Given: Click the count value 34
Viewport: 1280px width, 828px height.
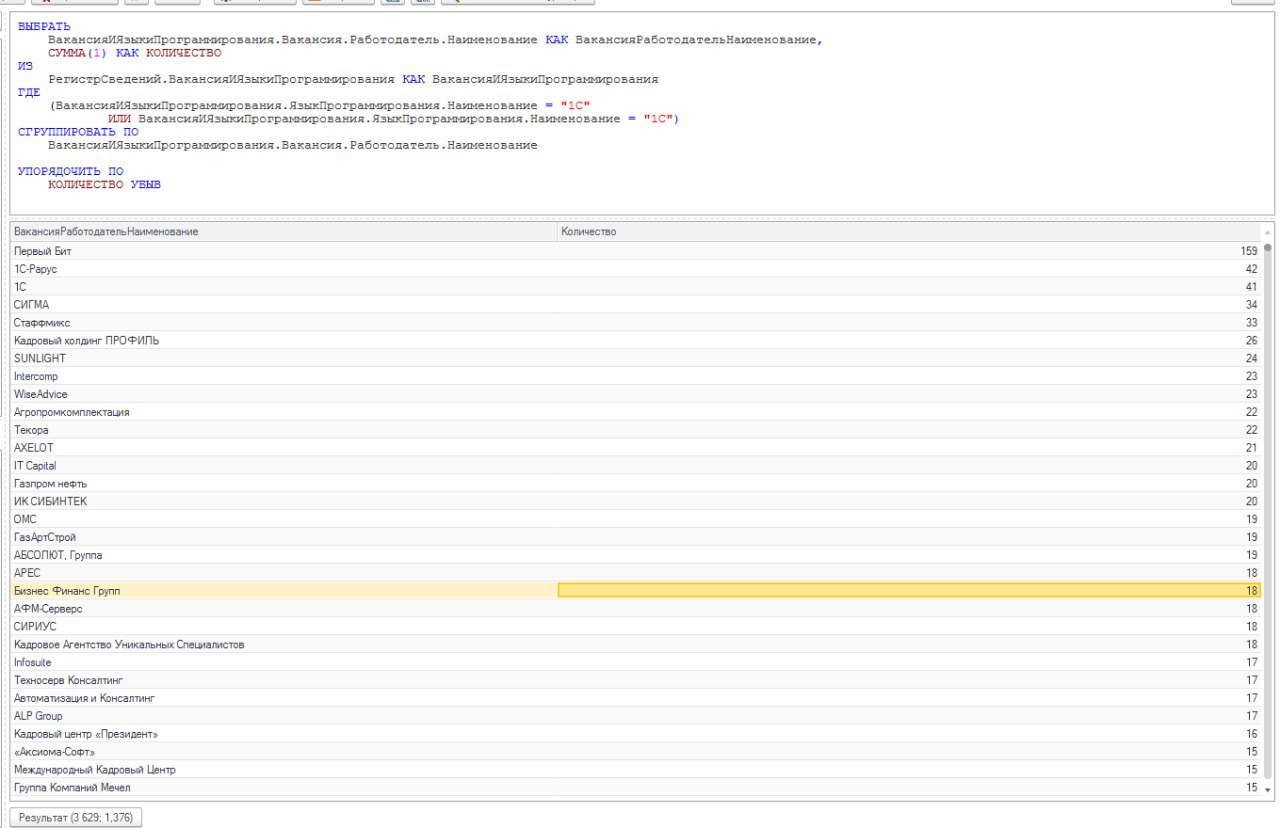Looking at the screenshot, I should pyautogui.click(x=1251, y=304).
